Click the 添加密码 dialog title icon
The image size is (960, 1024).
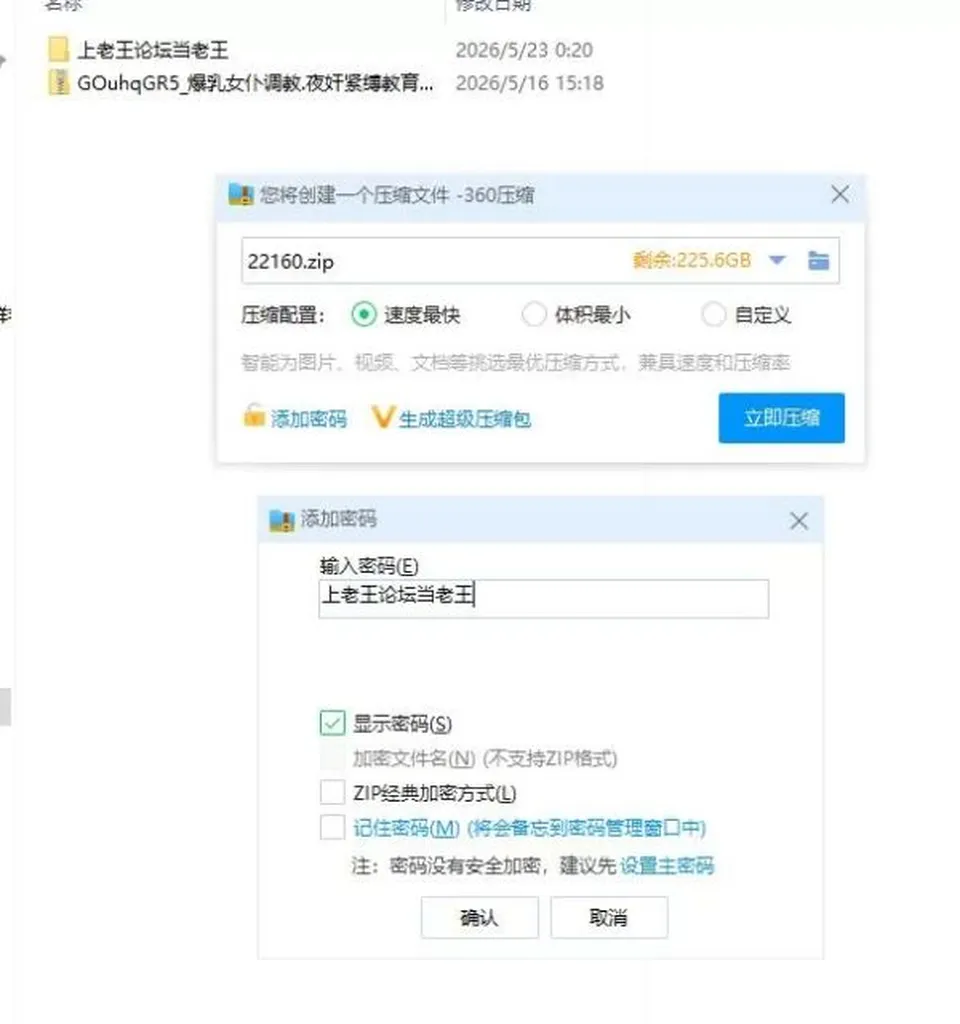[281, 520]
